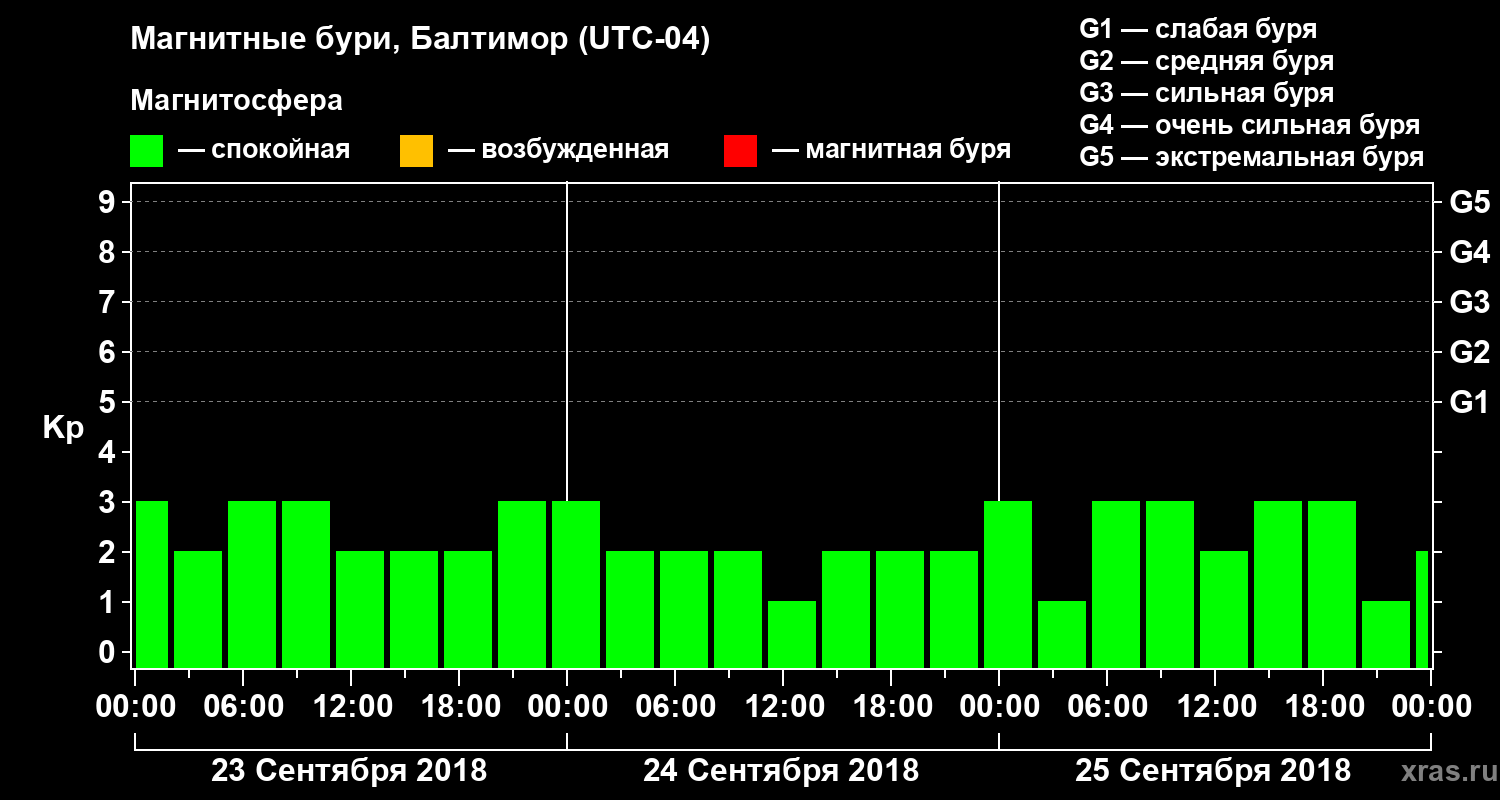Click the 06:00 bar on 23 September
1500x800 pixels.
click(252, 584)
